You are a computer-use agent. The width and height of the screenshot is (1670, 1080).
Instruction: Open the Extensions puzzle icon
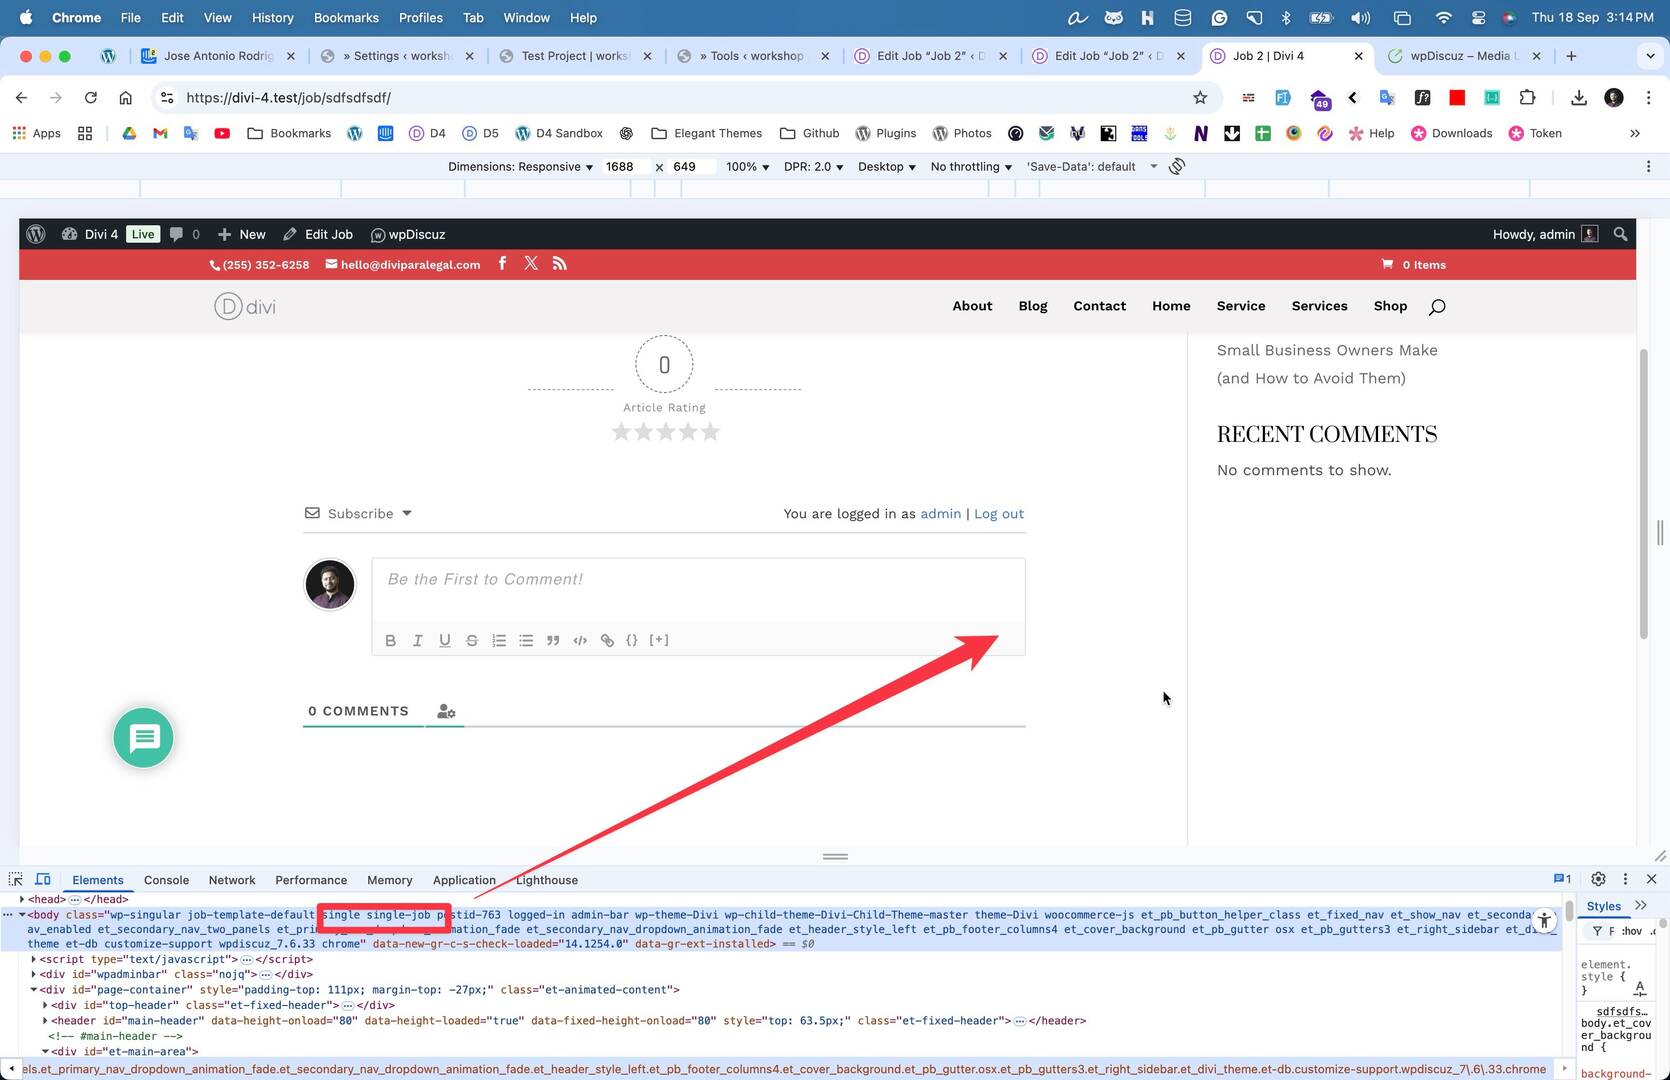1527,97
